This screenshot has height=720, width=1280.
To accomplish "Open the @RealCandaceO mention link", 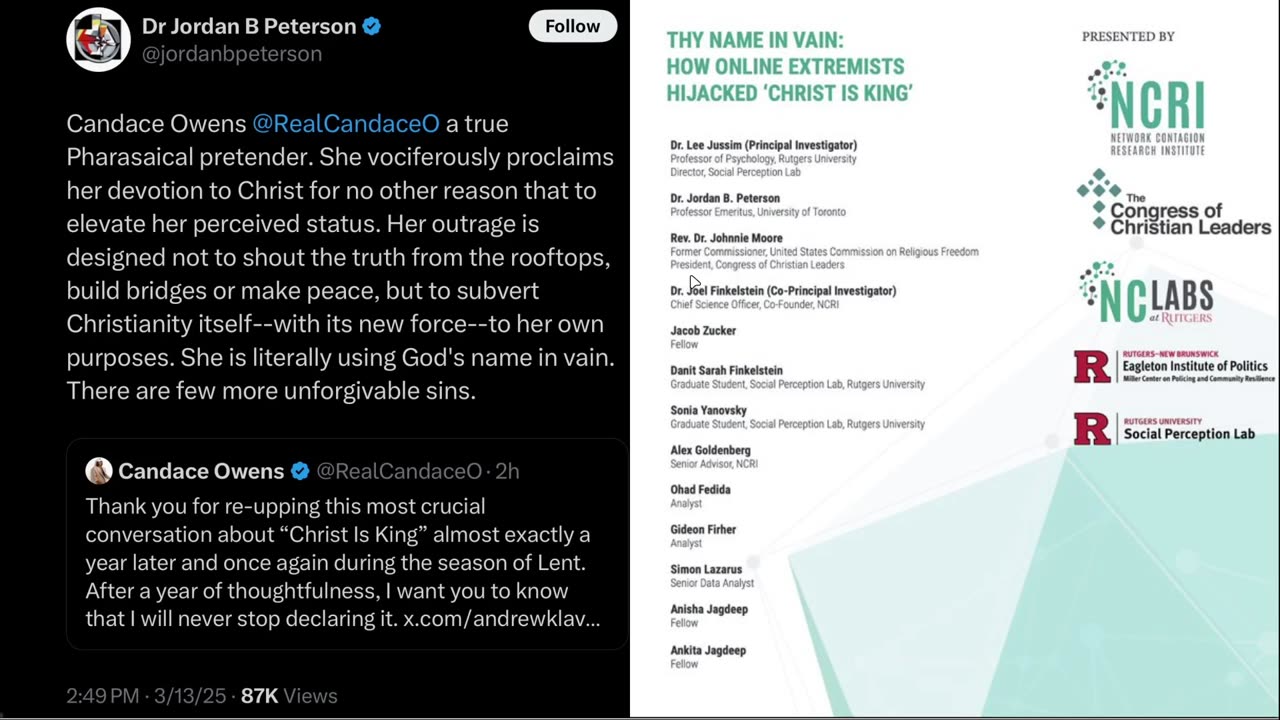I will (x=346, y=123).
